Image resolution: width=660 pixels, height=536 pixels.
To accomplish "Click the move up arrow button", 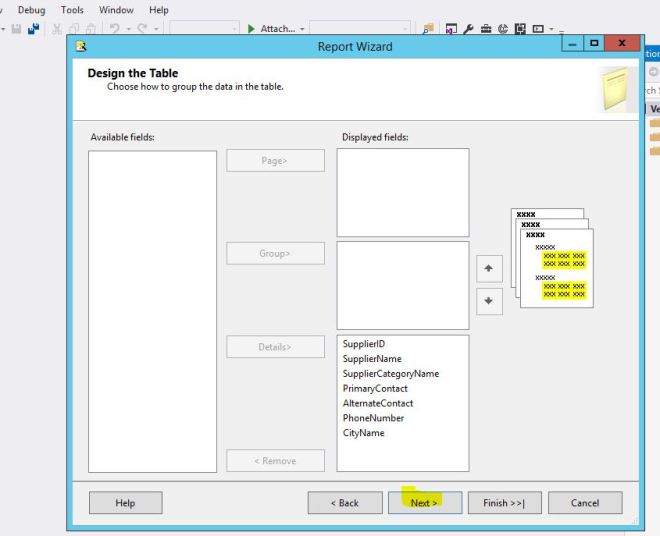I will pyautogui.click(x=489, y=268).
